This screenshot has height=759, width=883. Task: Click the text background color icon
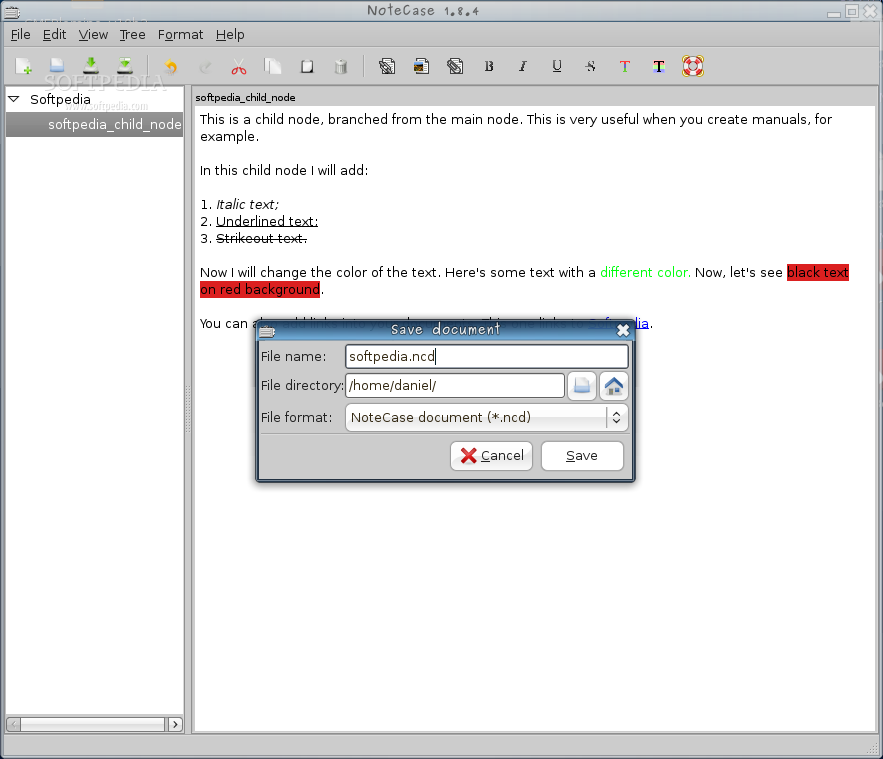(658, 66)
